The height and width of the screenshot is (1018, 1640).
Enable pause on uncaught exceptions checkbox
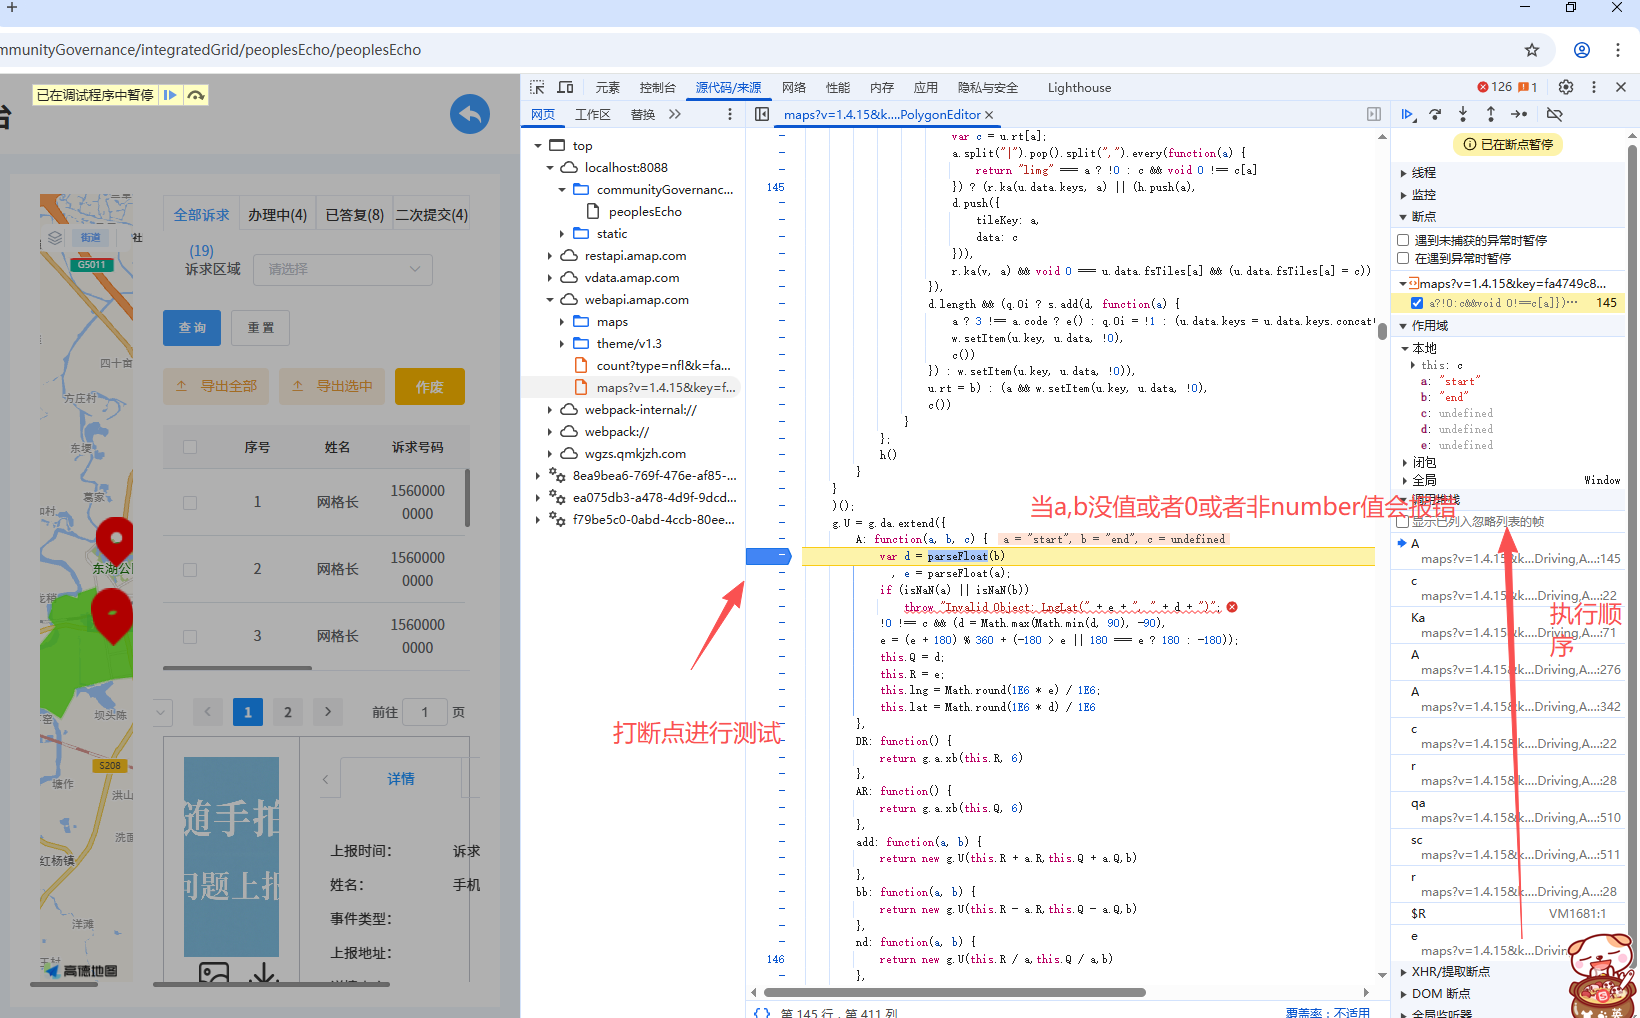(x=1403, y=240)
